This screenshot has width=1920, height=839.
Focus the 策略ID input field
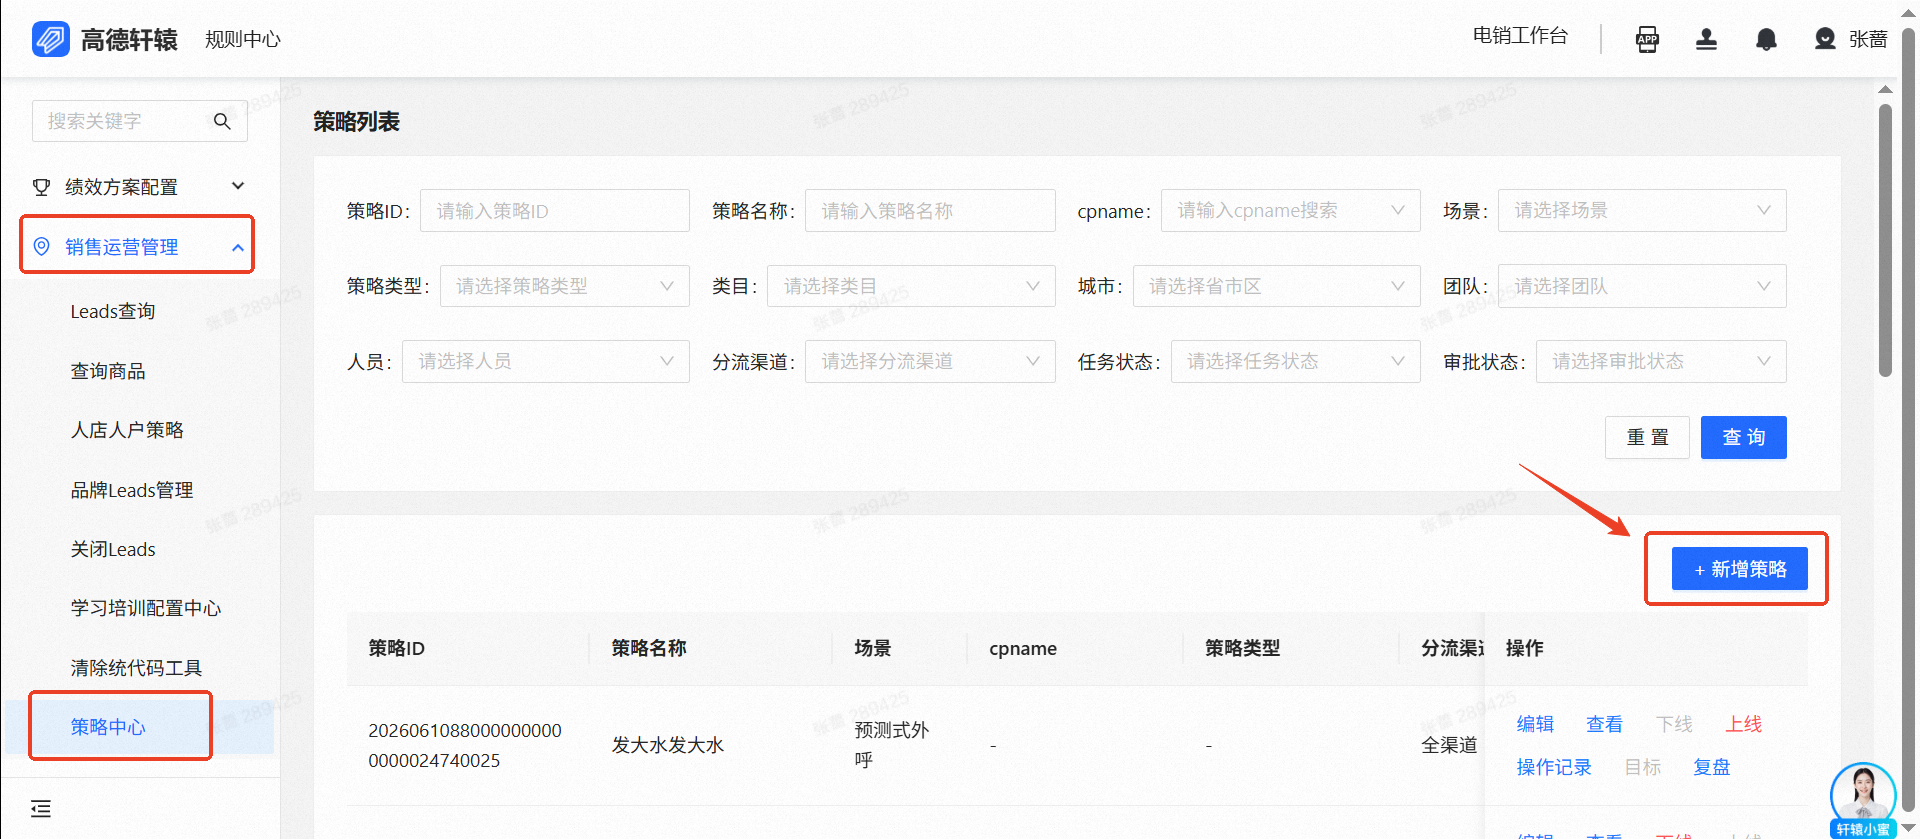click(x=555, y=211)
